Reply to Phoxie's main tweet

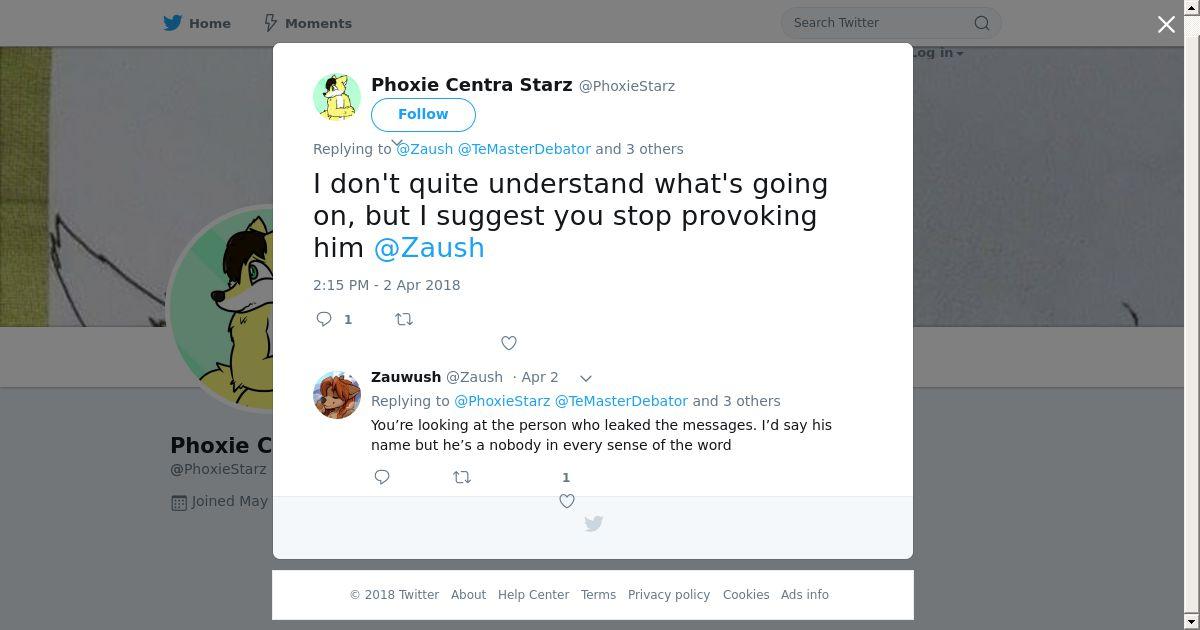tap(324, 319)
